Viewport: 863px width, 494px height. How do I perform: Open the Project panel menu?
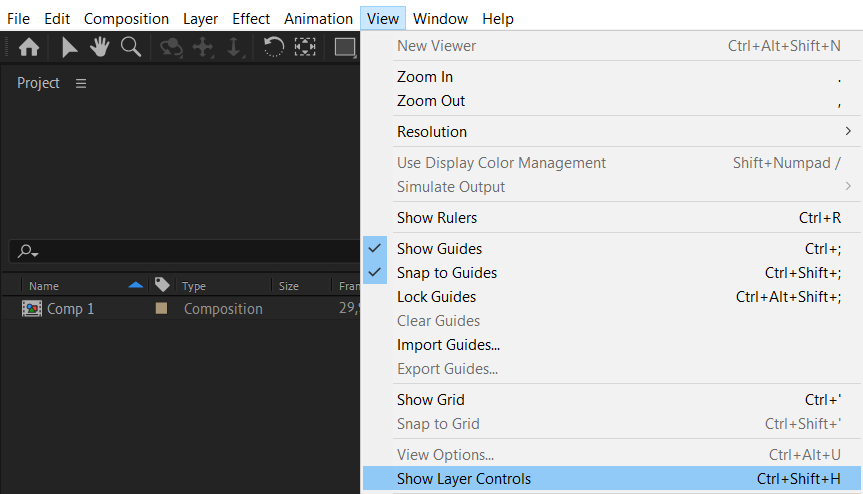(x=81, y=83)
